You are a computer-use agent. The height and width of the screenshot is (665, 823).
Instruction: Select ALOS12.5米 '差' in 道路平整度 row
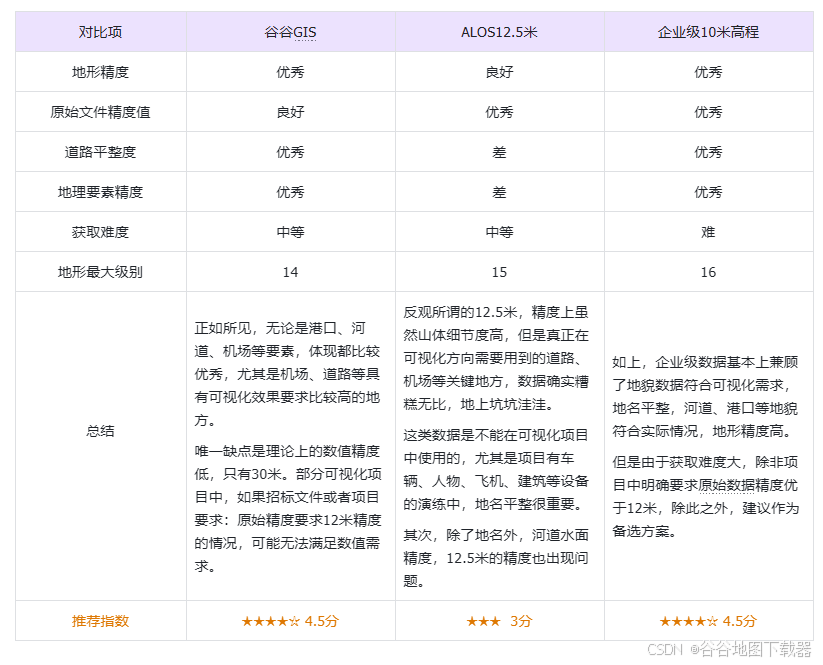click(499, 152)
